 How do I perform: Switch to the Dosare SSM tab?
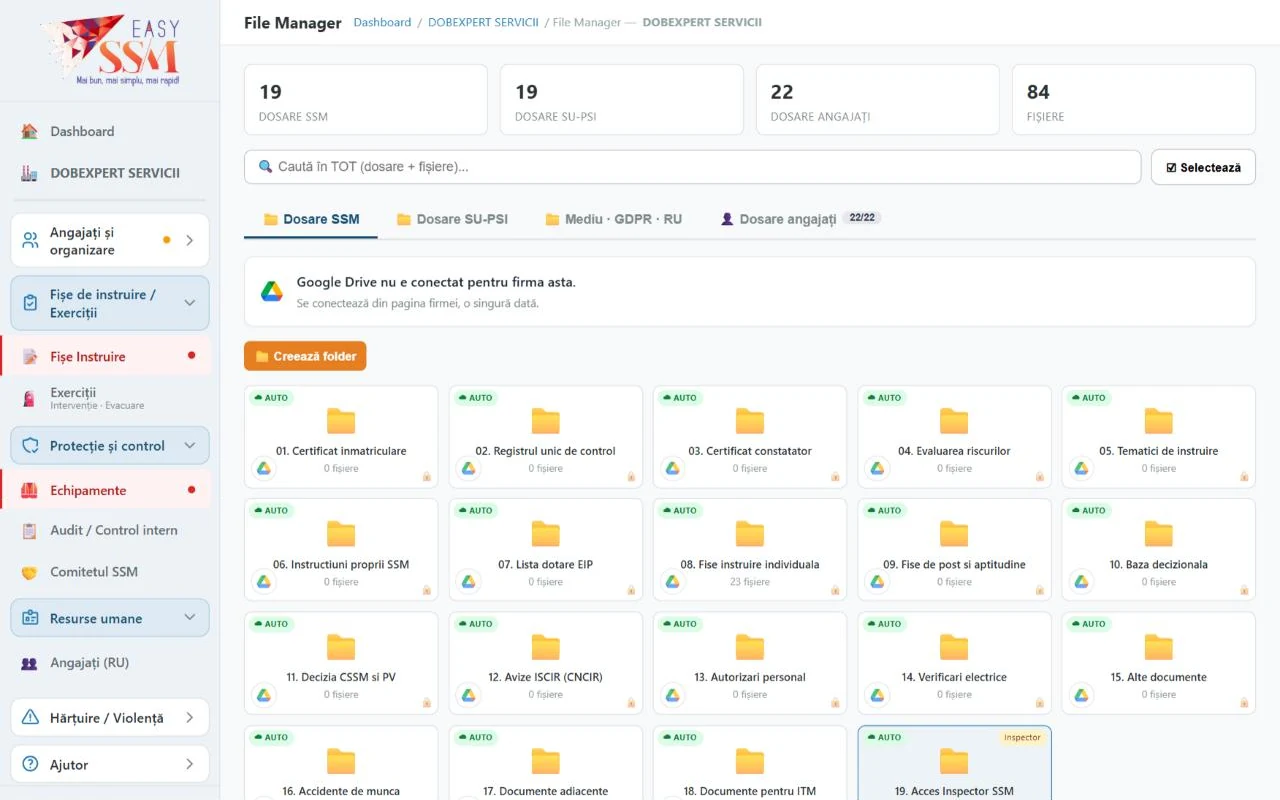(x=311, y=219)
